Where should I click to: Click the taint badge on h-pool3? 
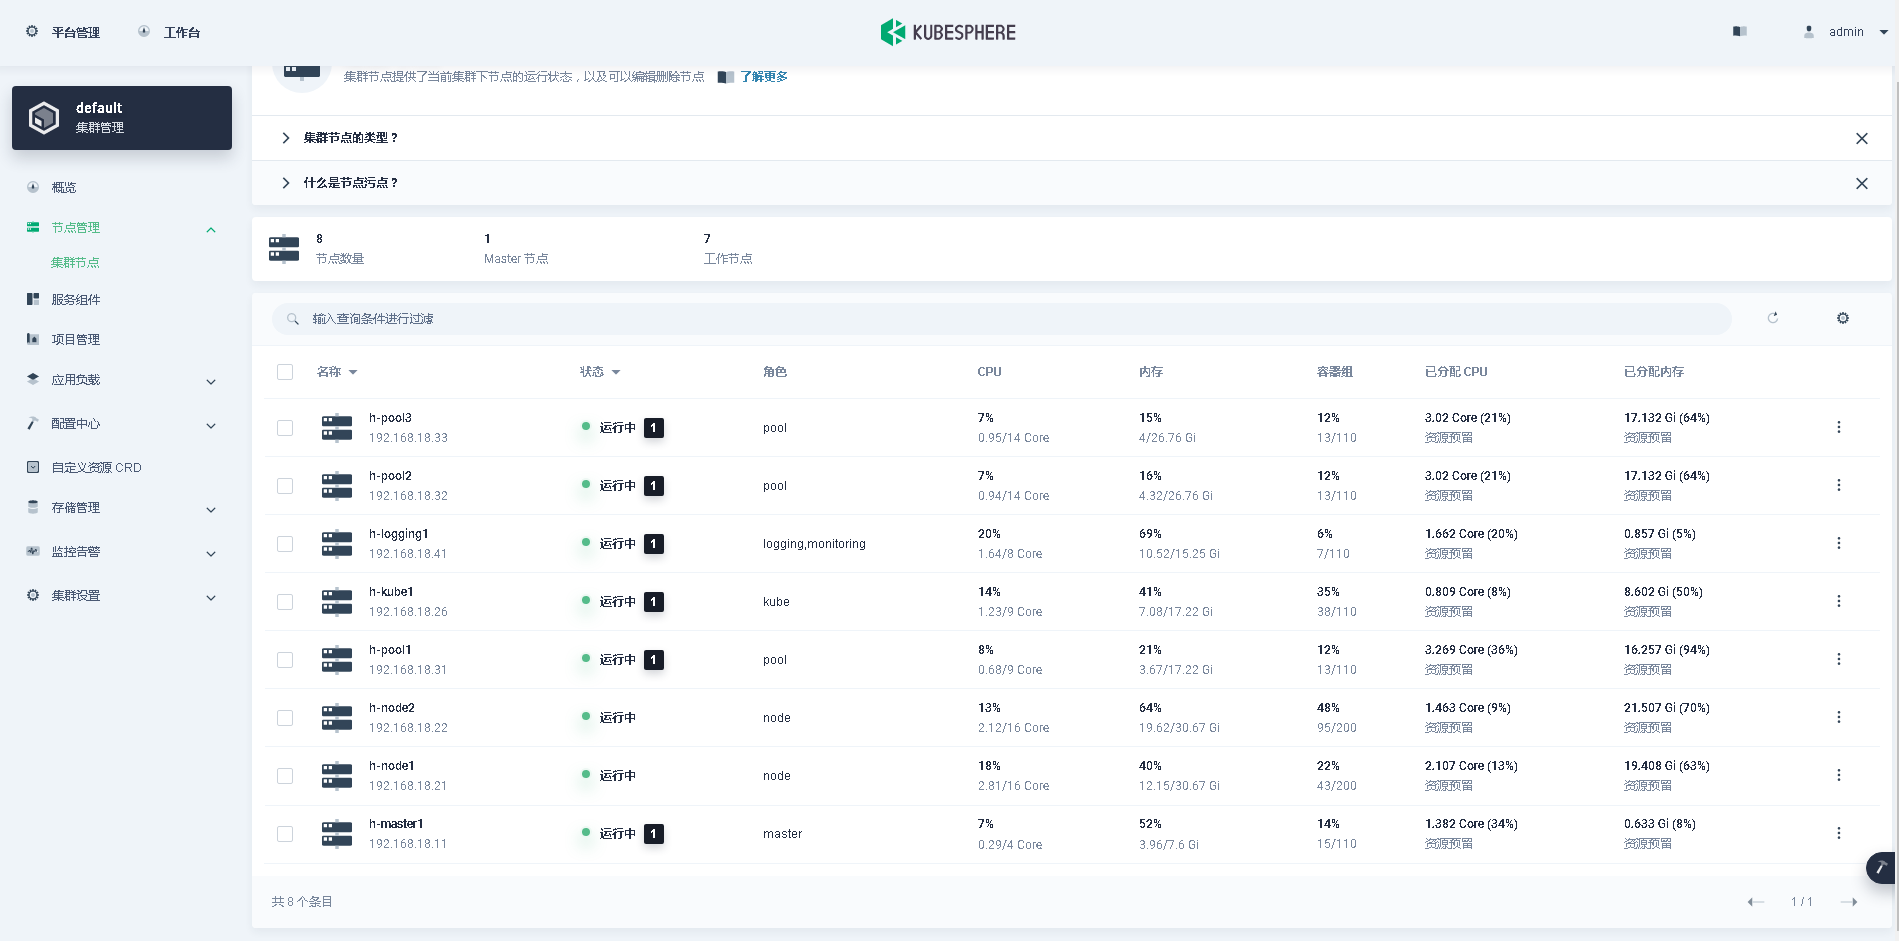click(654, 428)
